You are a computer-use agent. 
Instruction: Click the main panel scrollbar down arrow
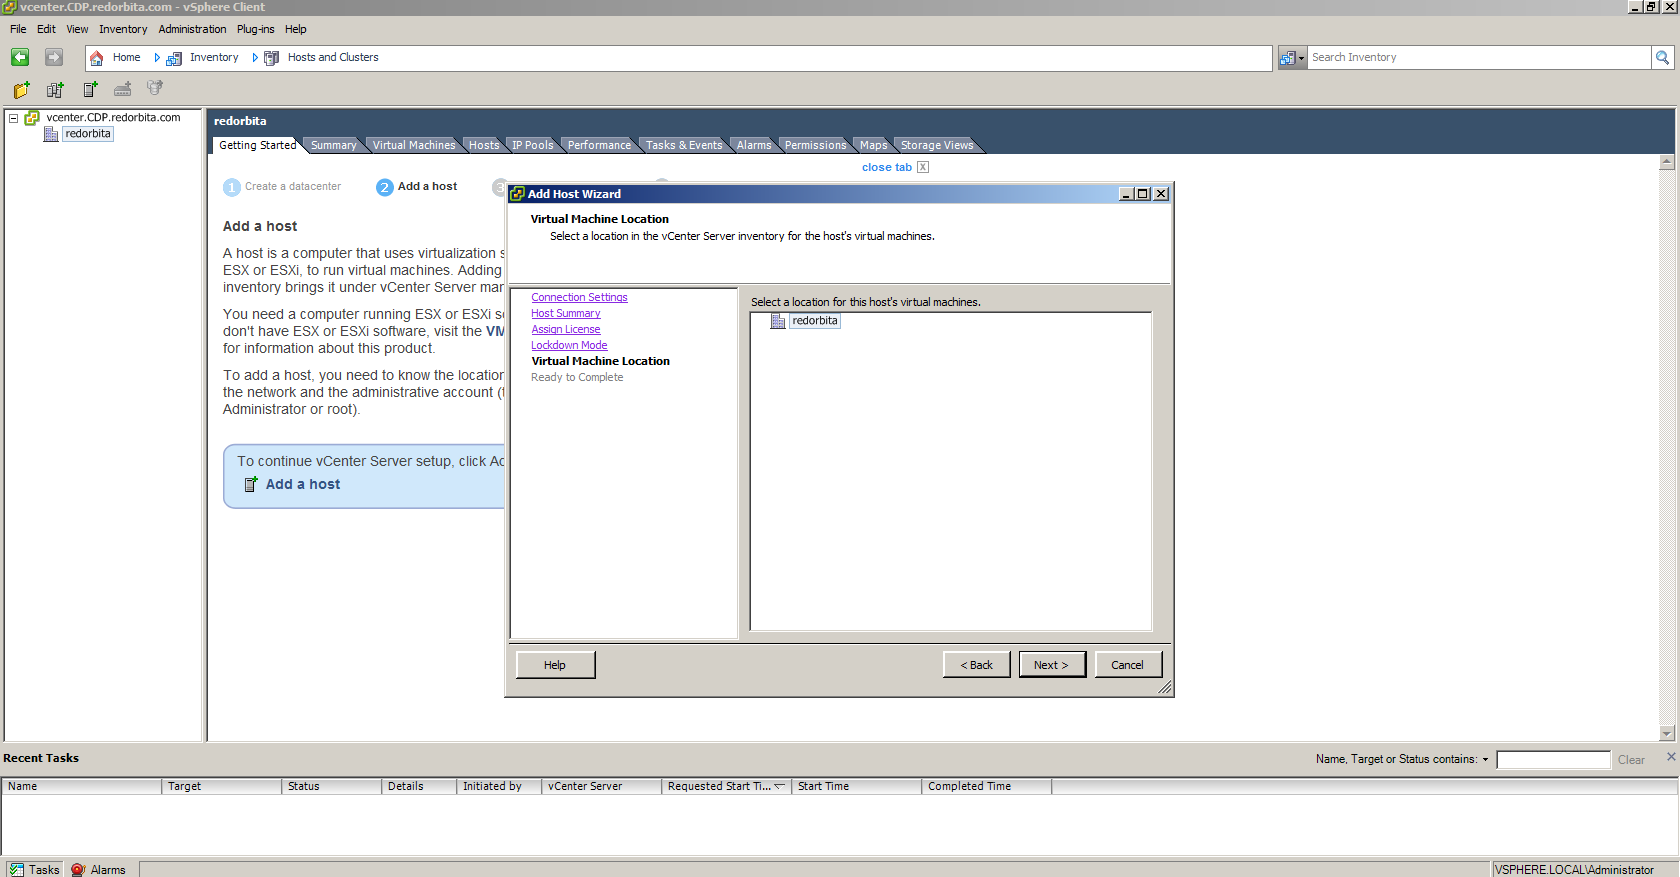point(1666,733)
